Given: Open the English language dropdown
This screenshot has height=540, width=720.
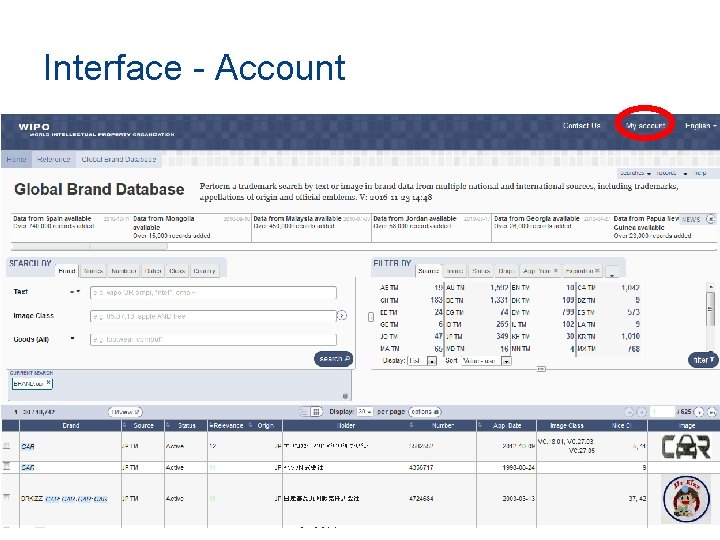Looking at the screenshot, I should point(700,125).
